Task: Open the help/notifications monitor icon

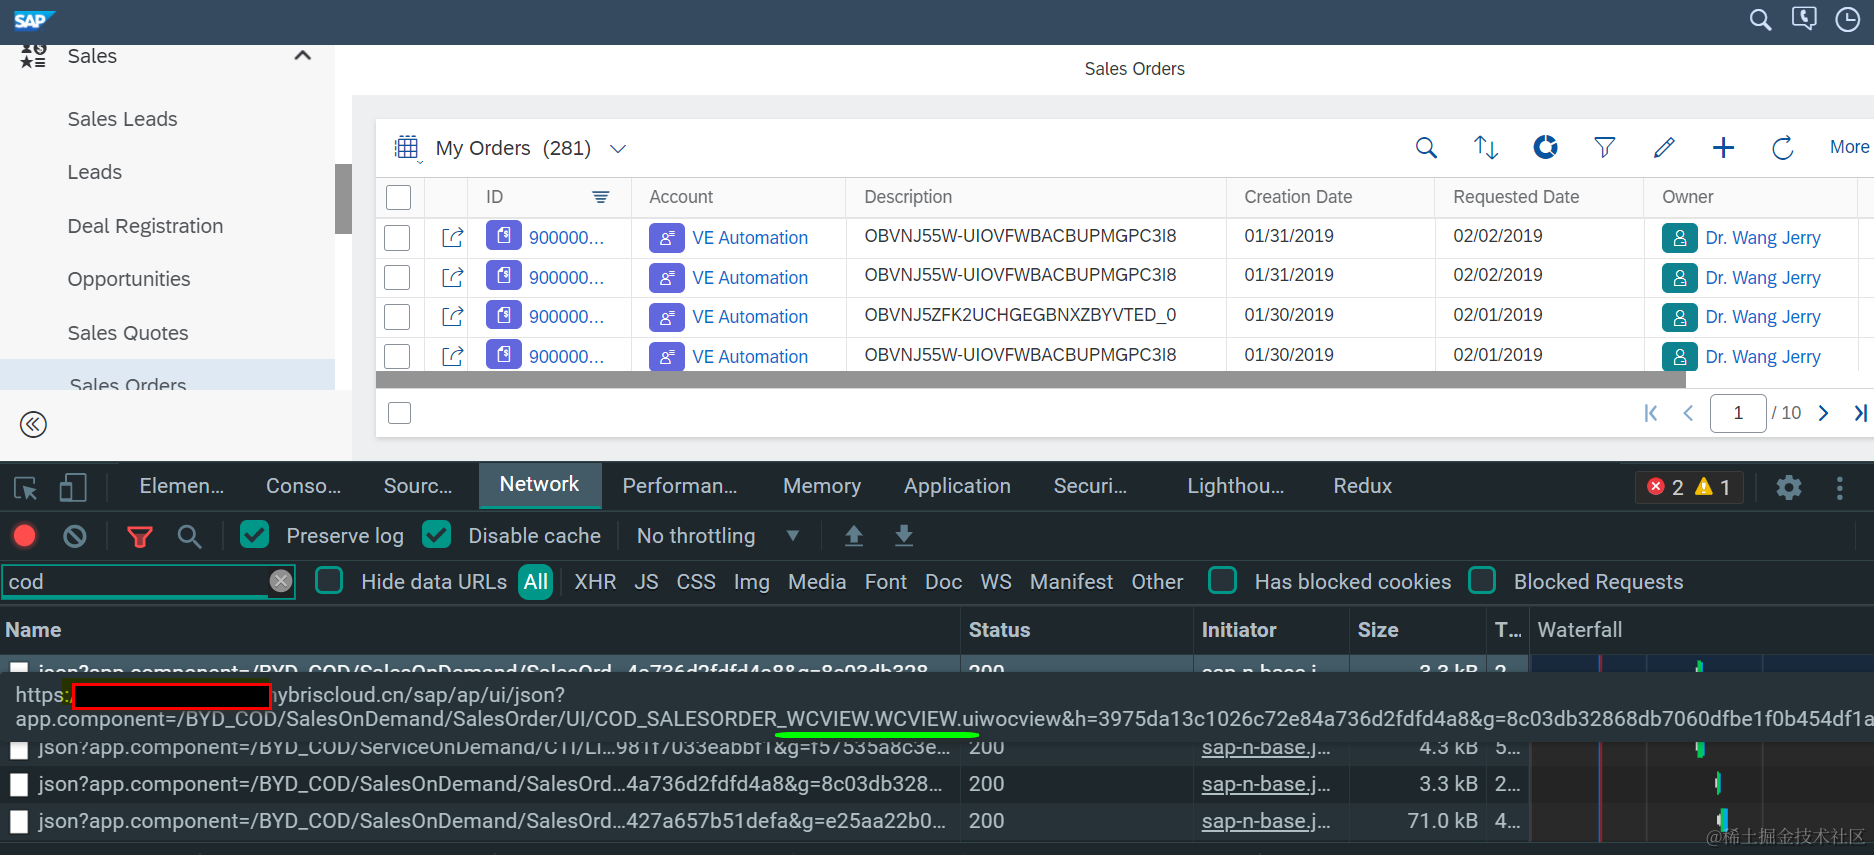Action: point(1804,19)
